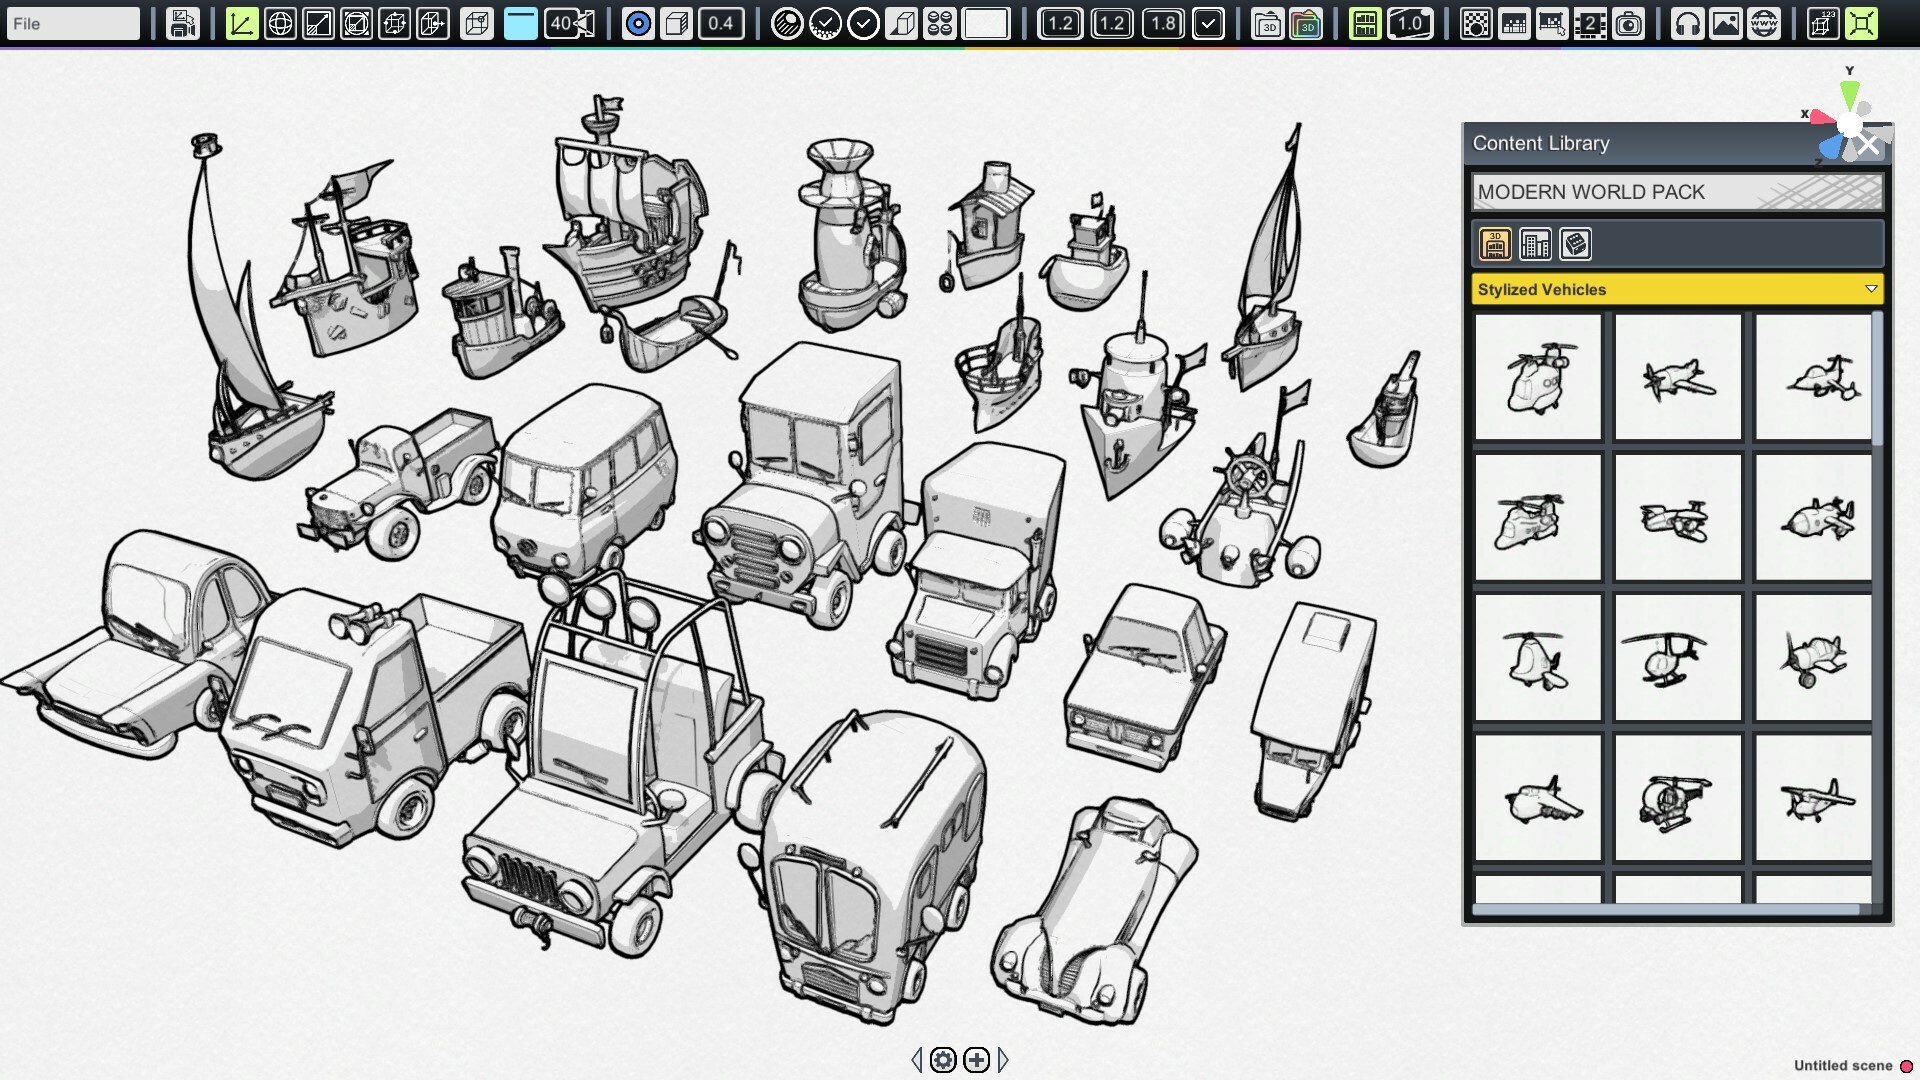Click the www web globe icon

tap(1763, 22)
